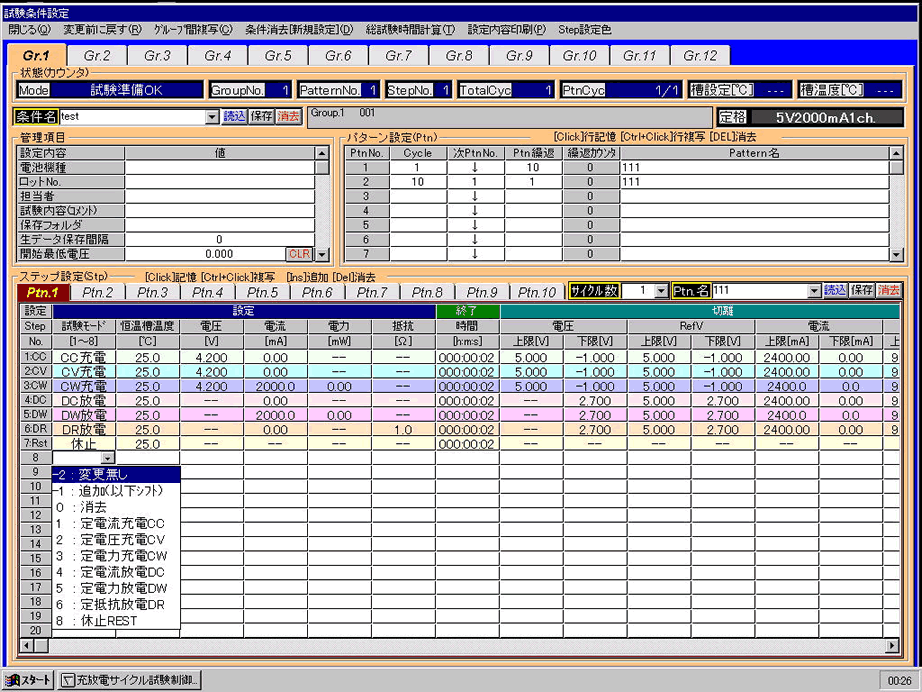Choose '5 : 定電力放電DW' option

click(116, 588)
